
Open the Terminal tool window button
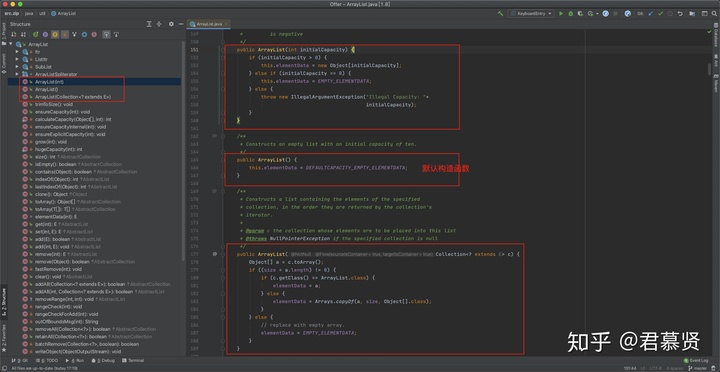133,361
